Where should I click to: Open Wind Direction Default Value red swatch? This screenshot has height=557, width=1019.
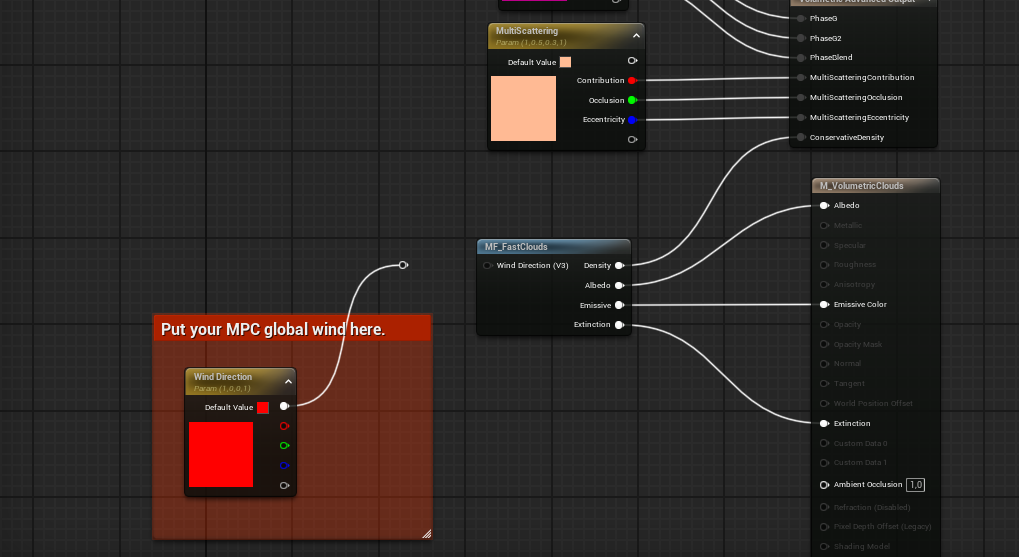(263, 408)
